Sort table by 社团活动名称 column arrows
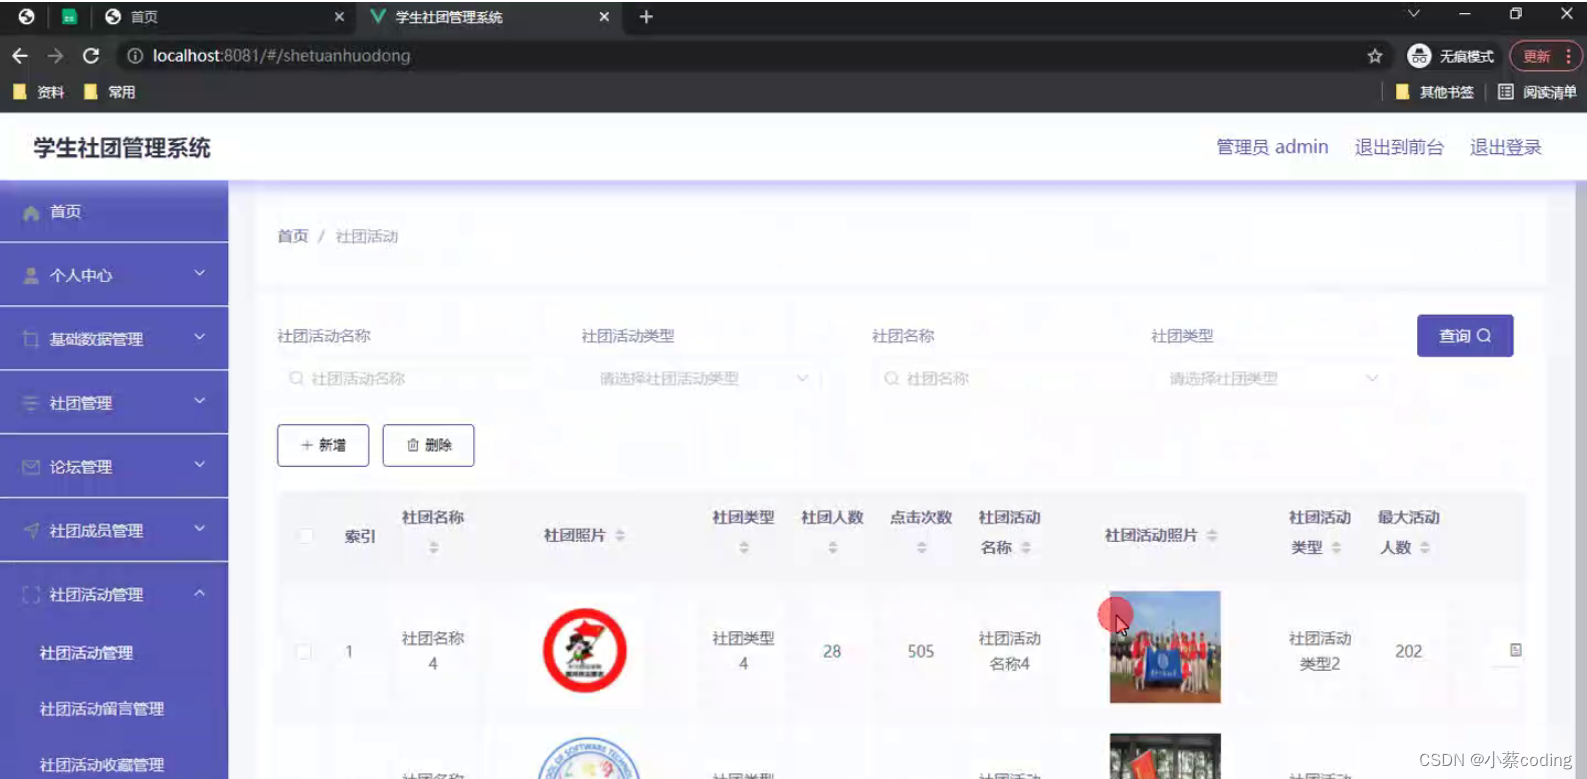This screenshot has height=779, width=1587. [1025, 547]
